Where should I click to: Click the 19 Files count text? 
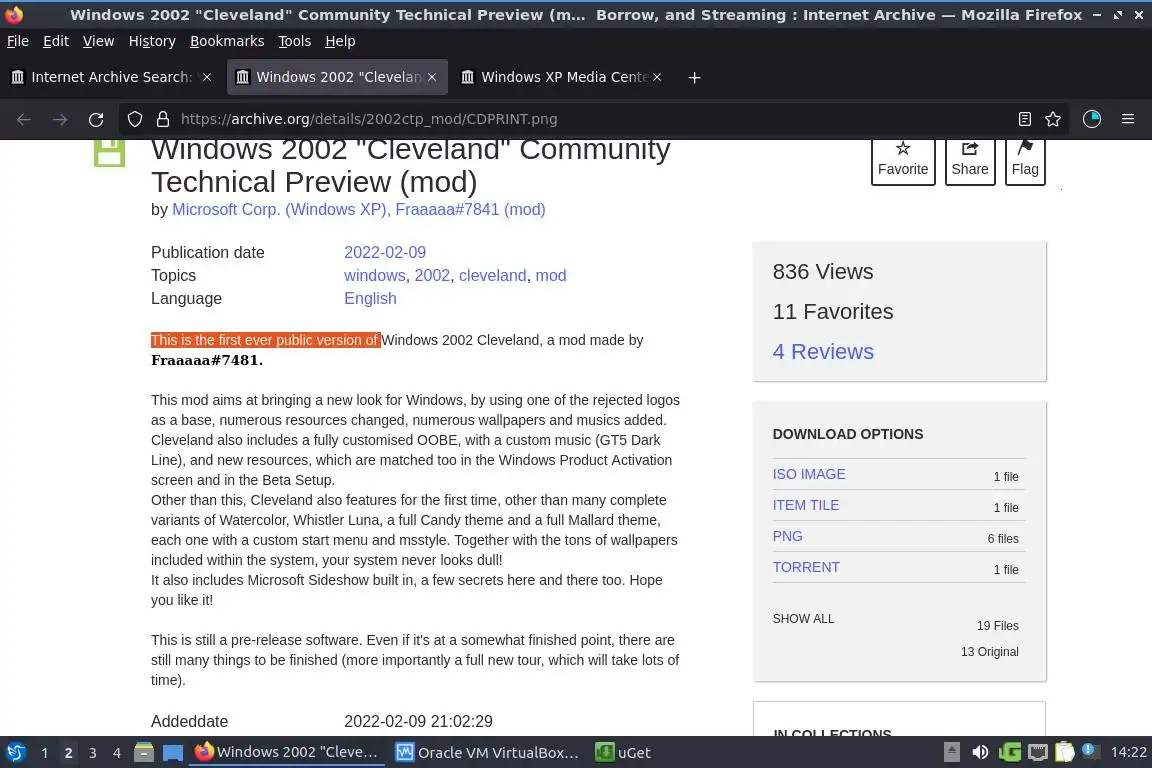[x=998, y=626]
